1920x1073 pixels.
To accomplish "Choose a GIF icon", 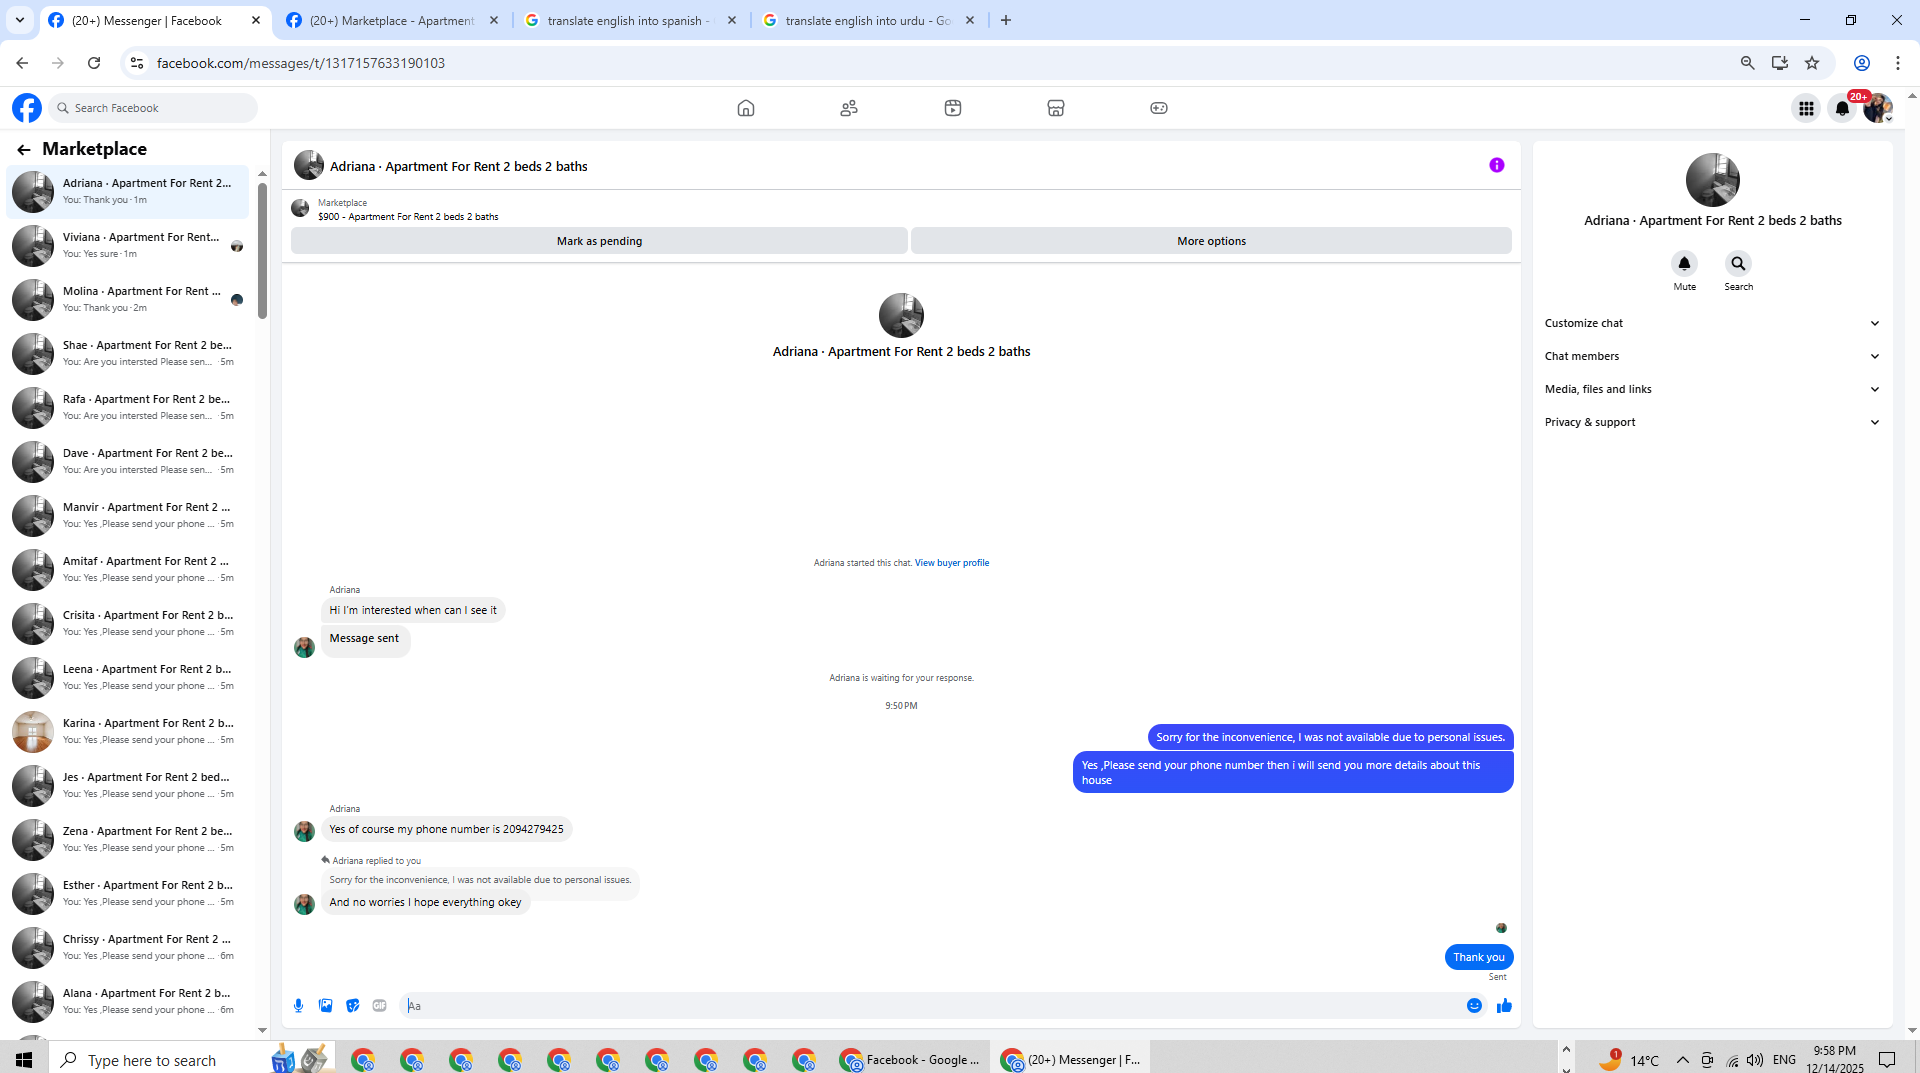I will tap(379, 1006).
